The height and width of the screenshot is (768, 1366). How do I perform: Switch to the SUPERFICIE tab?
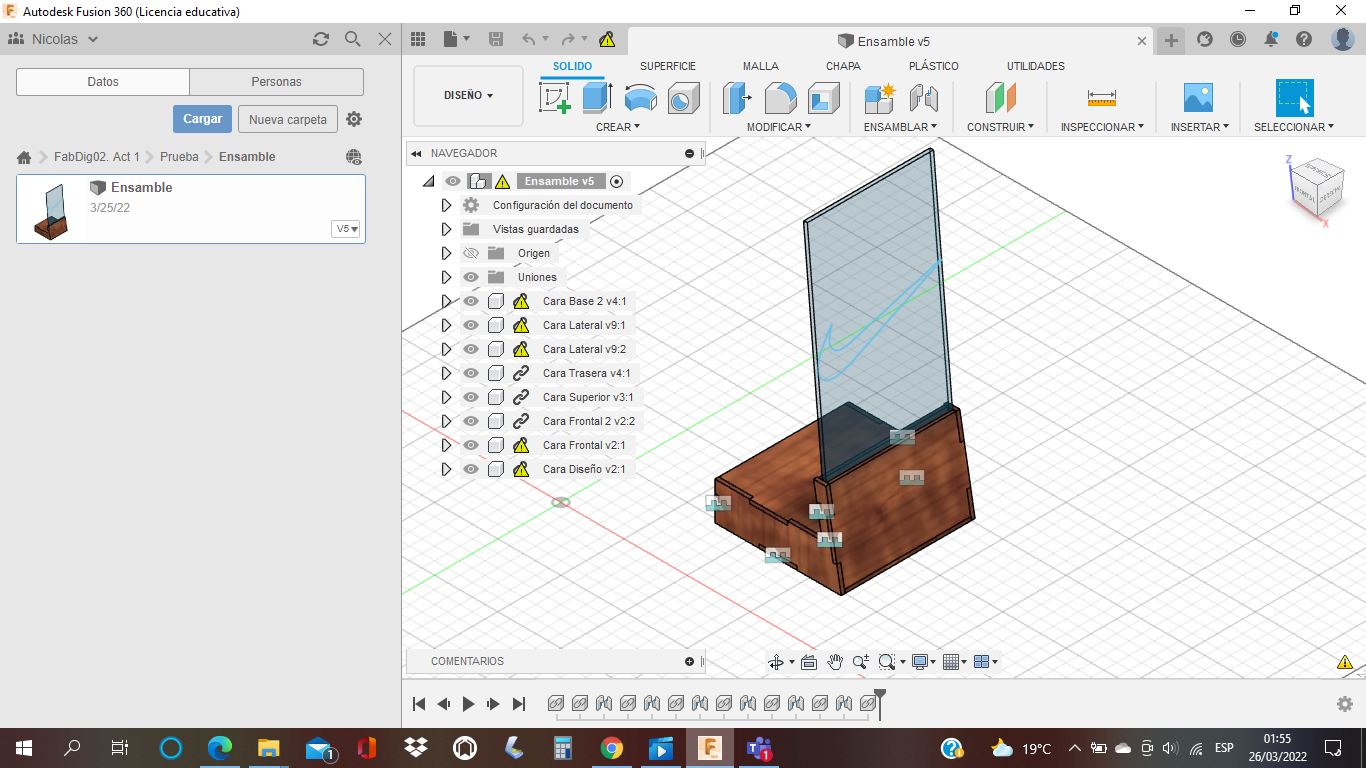pos(667,66)
